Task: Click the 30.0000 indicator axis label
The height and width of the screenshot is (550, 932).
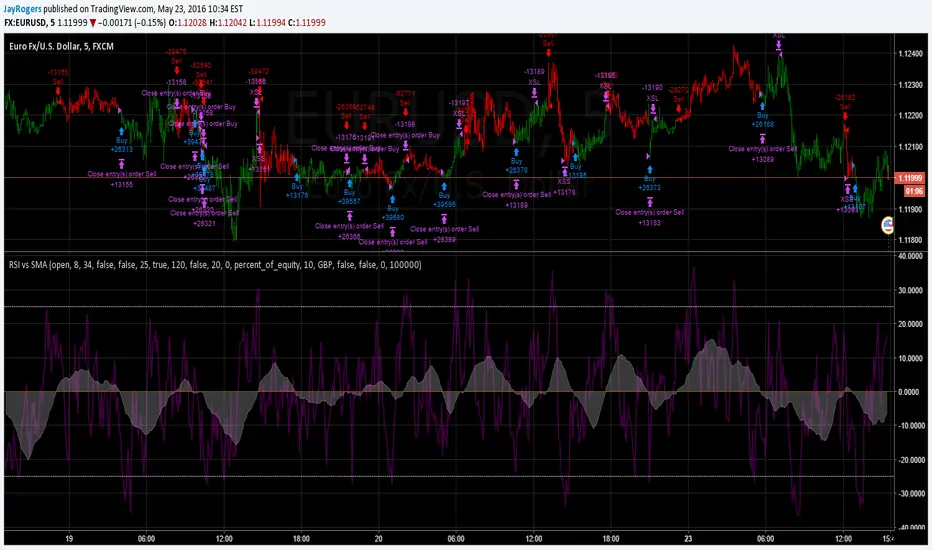Action: [x=911, y=290]
